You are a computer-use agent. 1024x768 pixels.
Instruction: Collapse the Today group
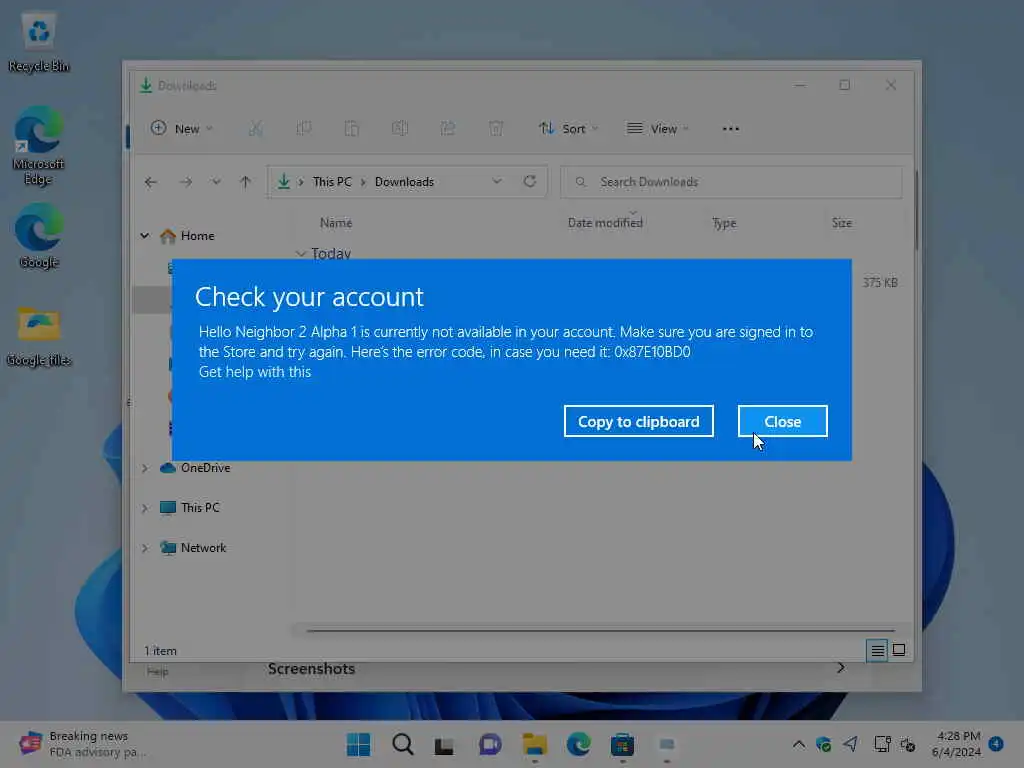coord(301,253)
